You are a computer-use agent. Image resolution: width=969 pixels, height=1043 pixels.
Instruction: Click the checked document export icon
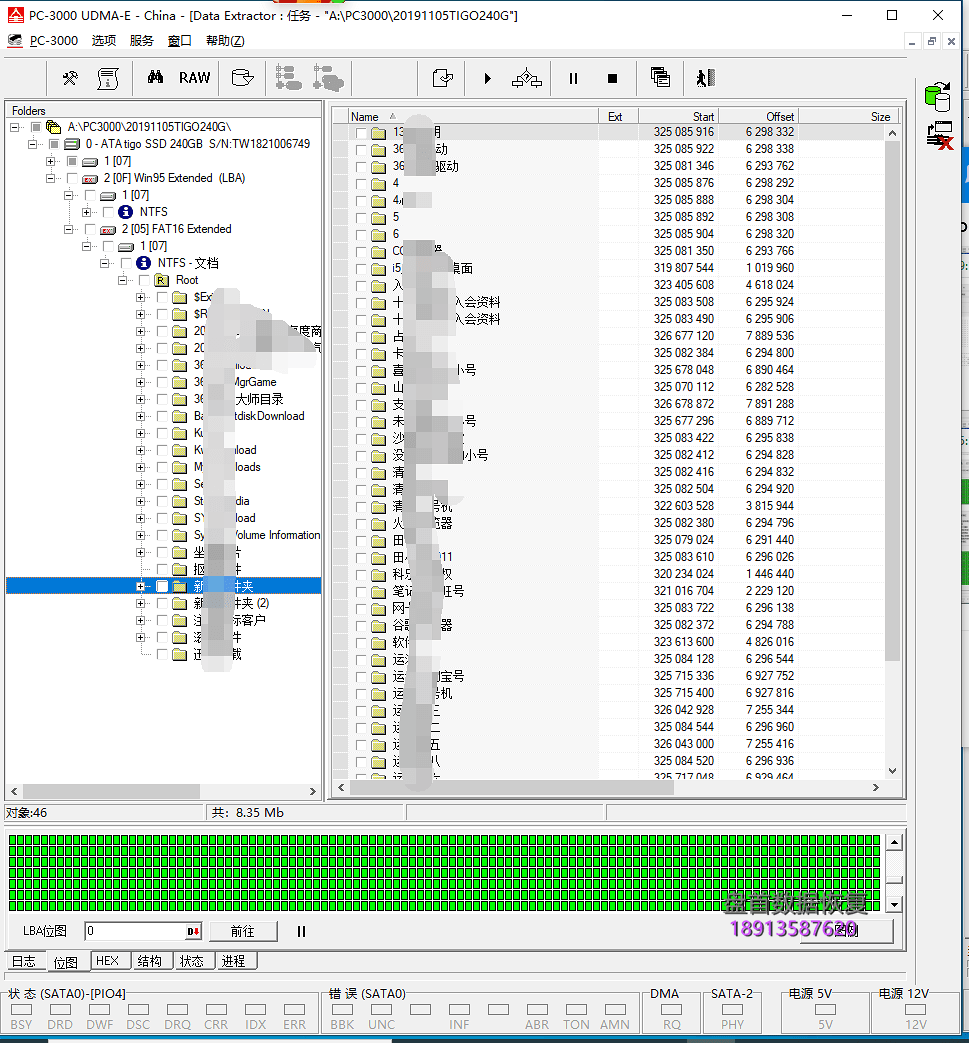pyautogui.click(x=442, y=78)
